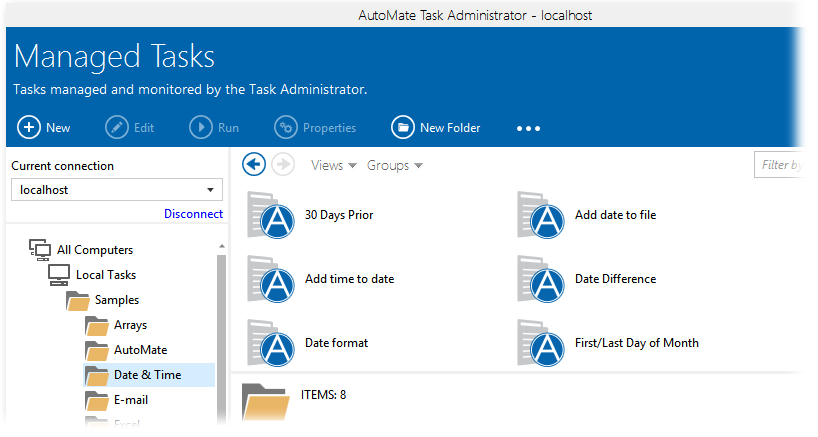Screen dimensions: 818x437
Task: Click the 'Add date to file' name
Action: pos(616,215)
